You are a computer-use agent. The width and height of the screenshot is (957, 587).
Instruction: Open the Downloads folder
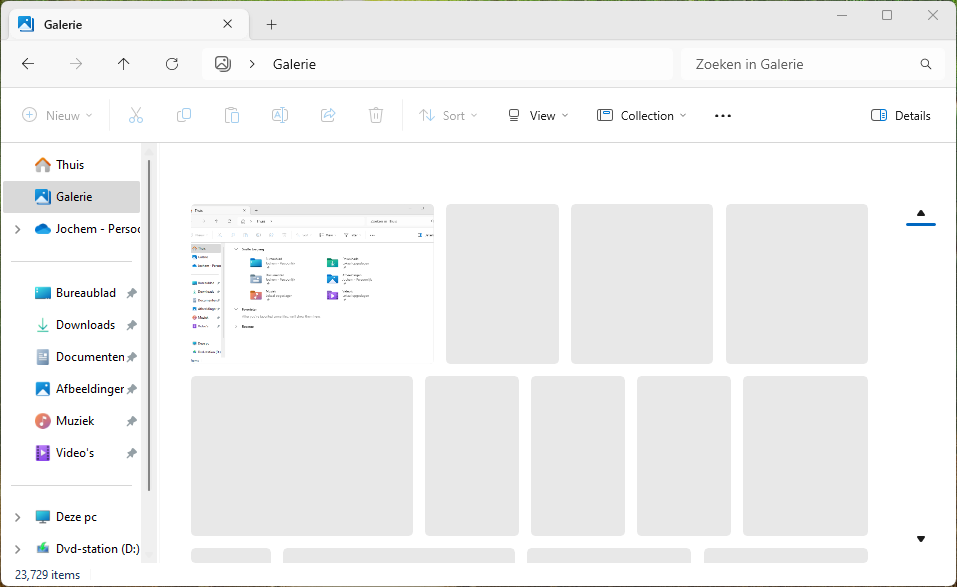(75, 325)
